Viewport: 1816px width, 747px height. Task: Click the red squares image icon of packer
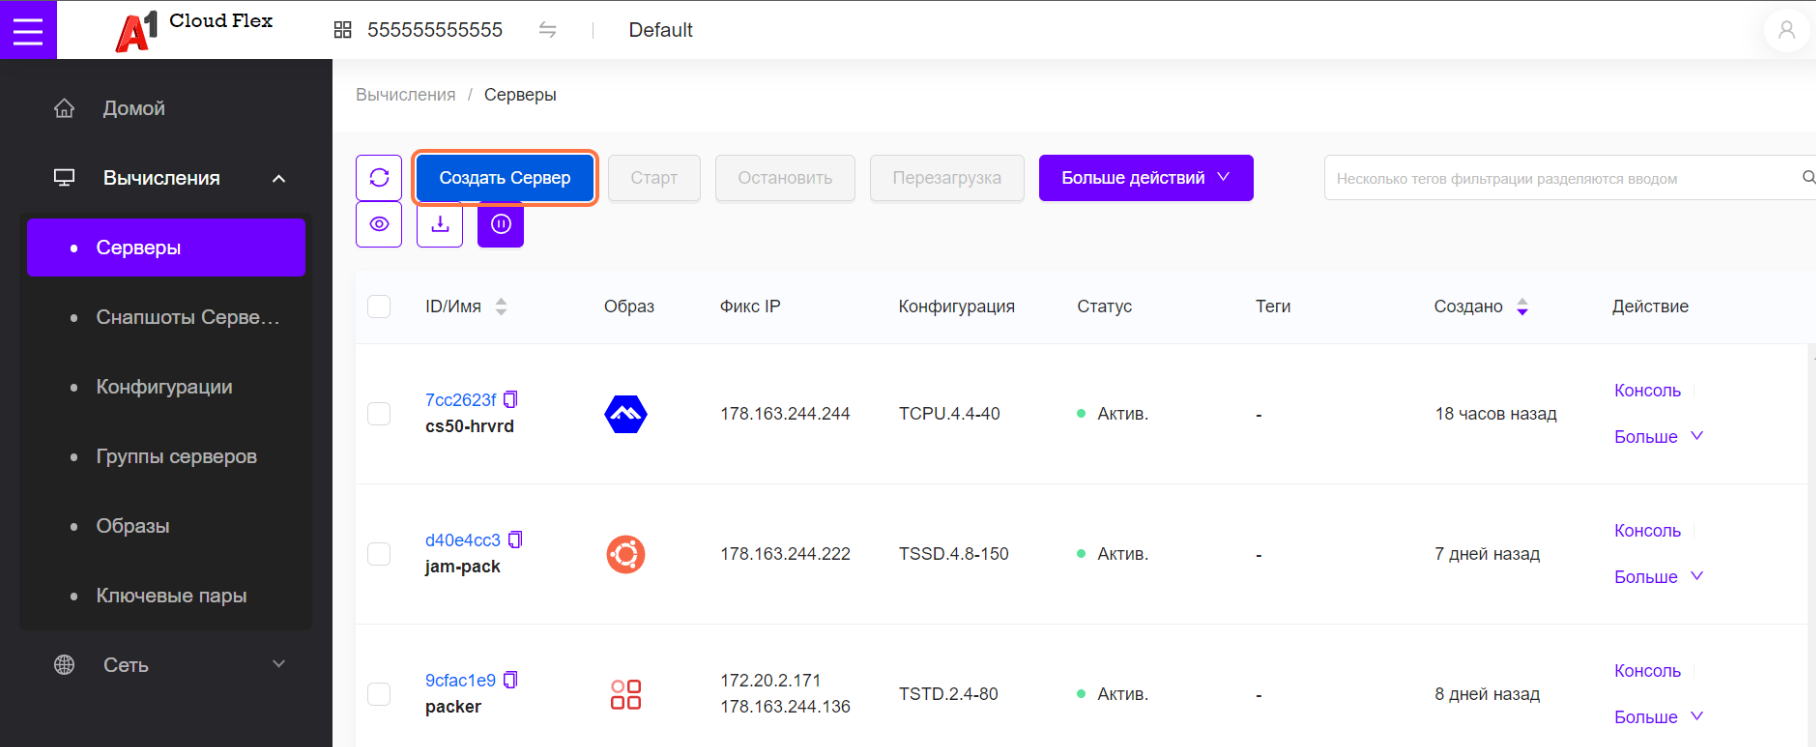coord(626,694)
